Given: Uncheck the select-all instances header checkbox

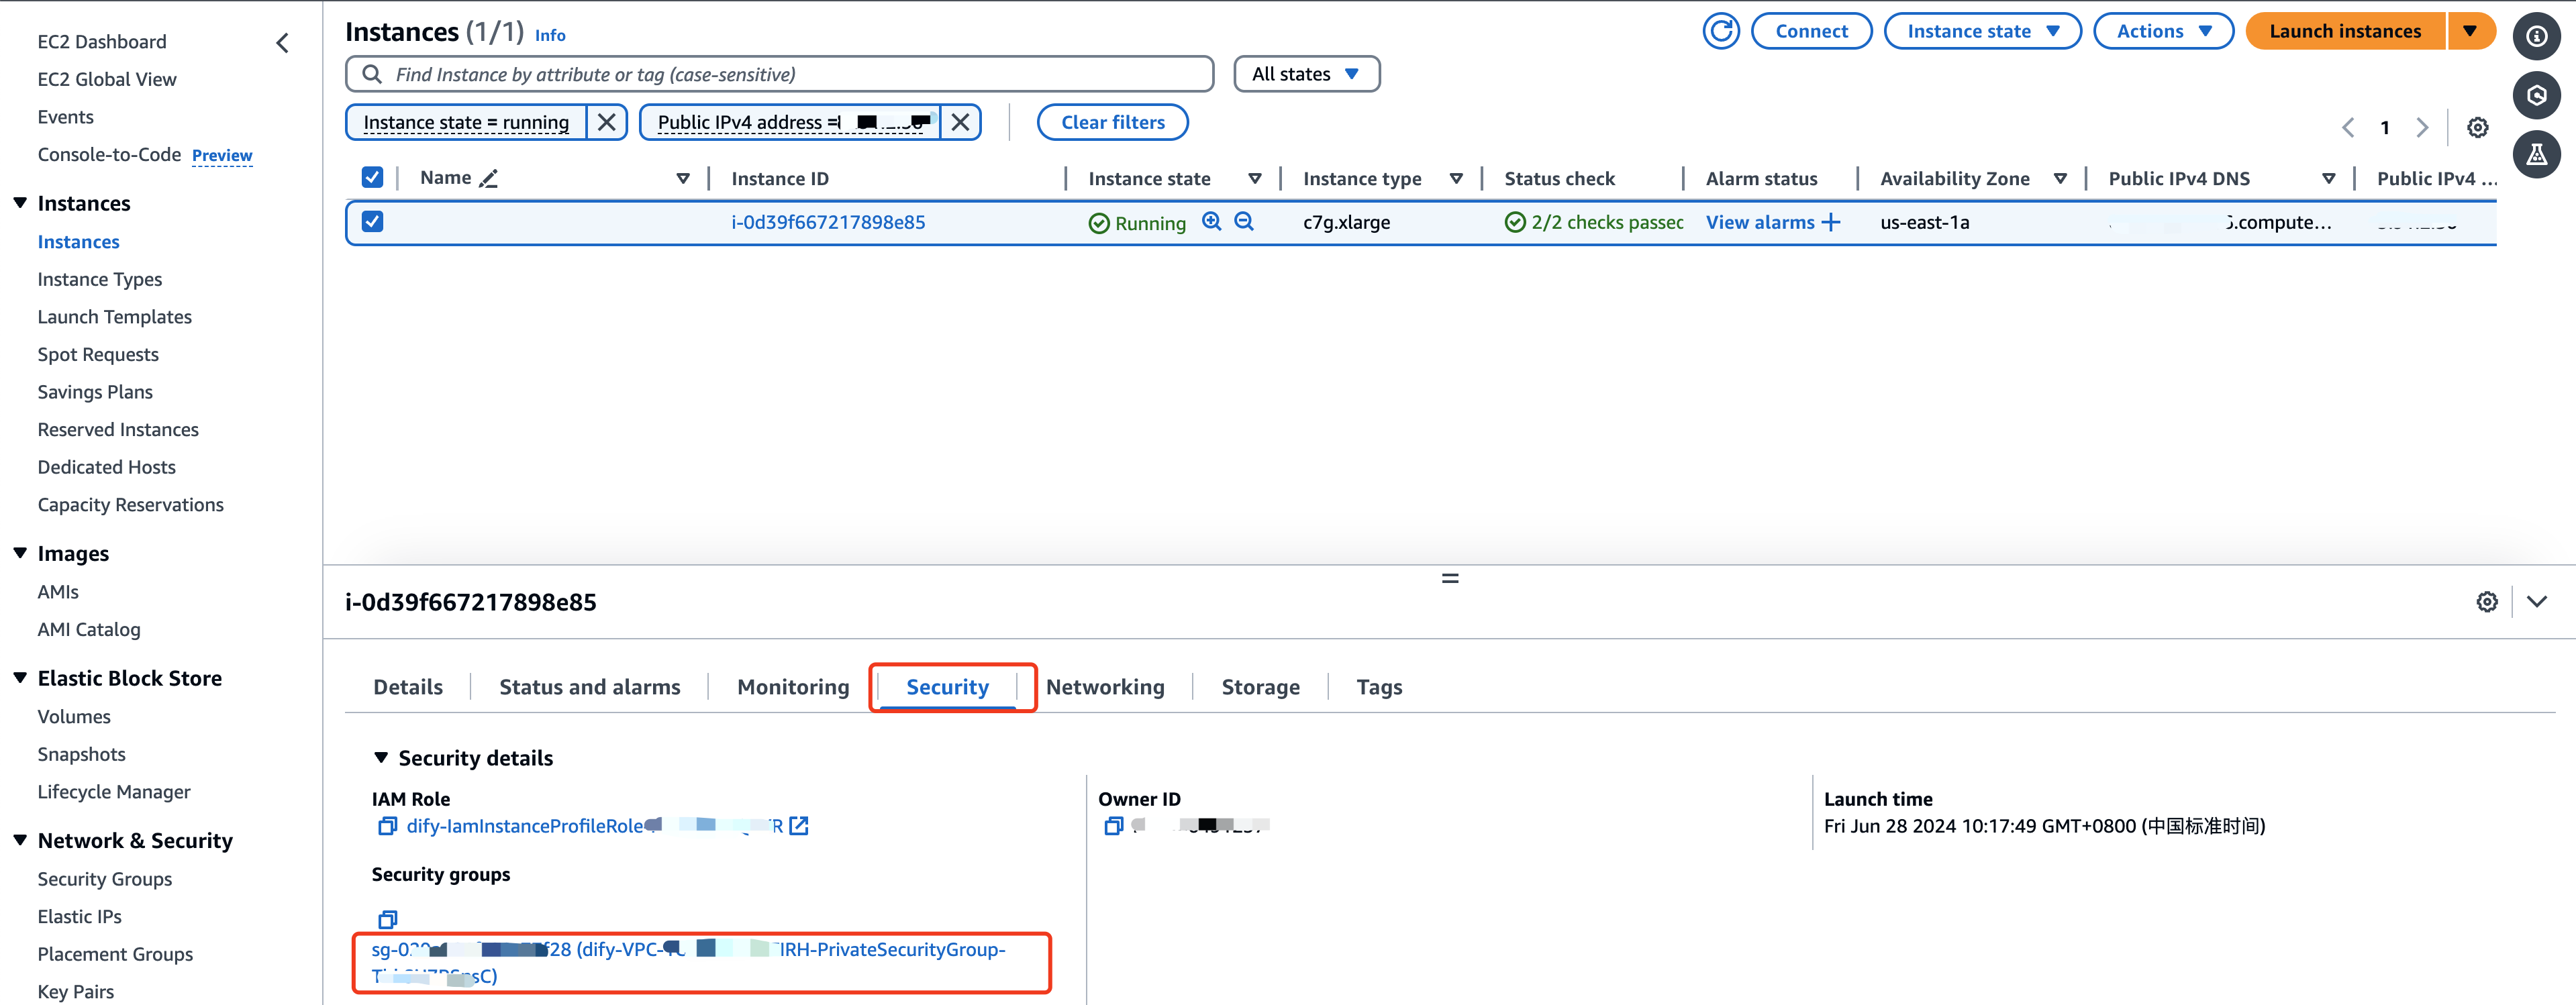Looking at the screenshot, I should tap(372, 178).
